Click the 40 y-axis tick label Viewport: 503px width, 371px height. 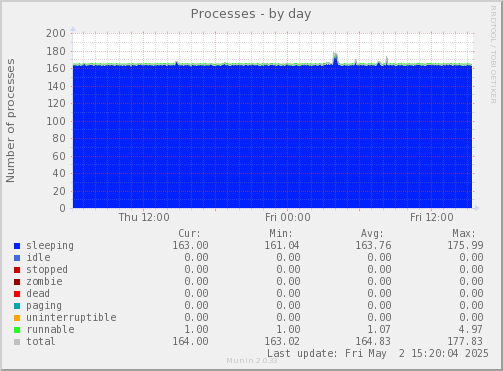click(x=59, y=173)
